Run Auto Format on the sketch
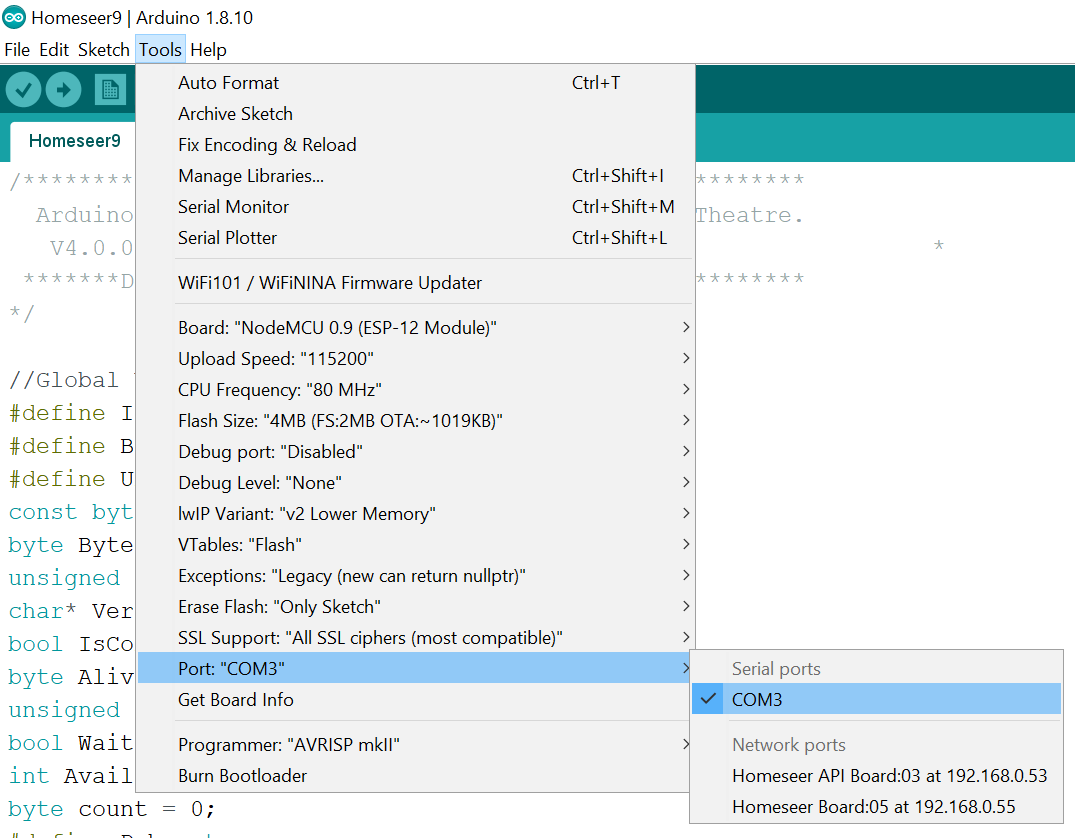 (228, 82)
